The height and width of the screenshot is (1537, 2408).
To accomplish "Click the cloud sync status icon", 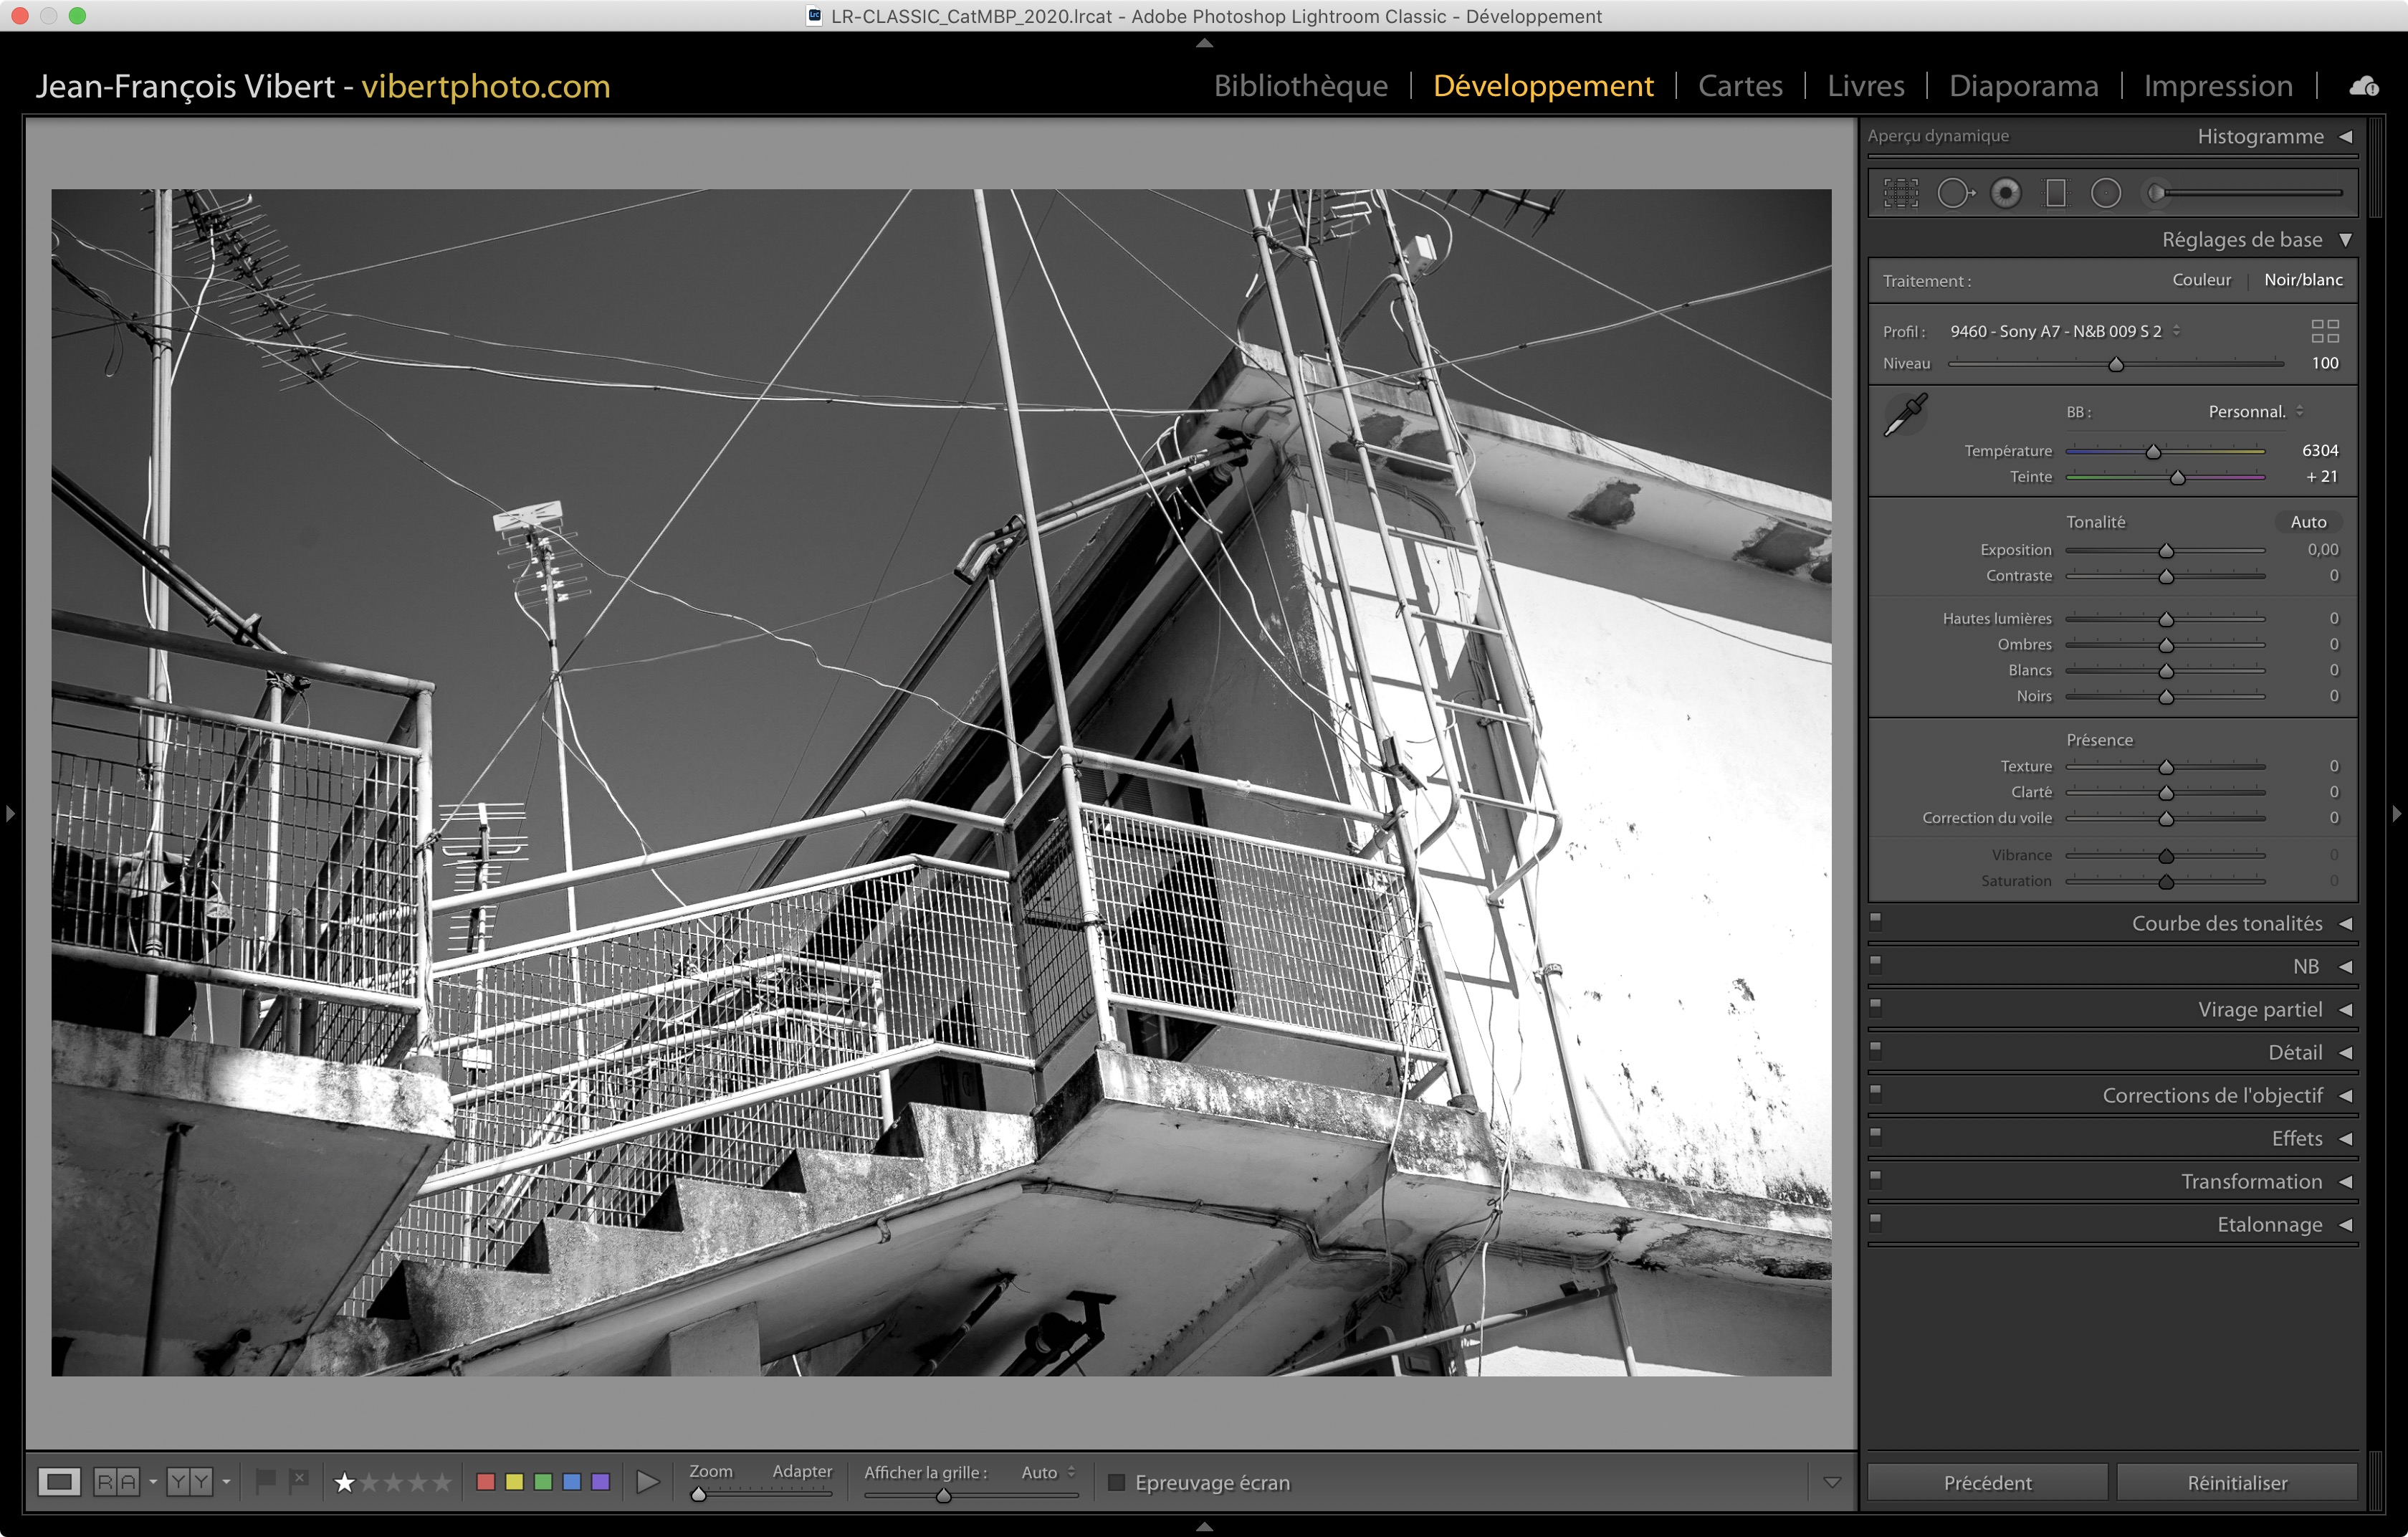I will (2364, 86).
